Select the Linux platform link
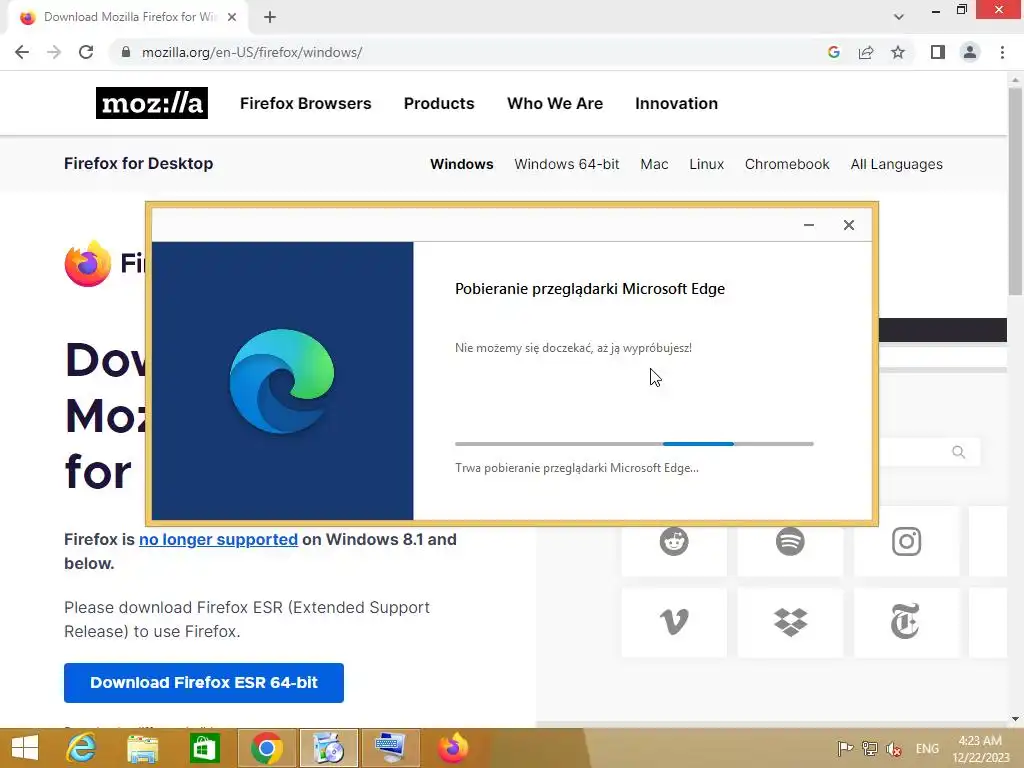The height and width of the screenshot is (768, 1024). pyautogui.click(x=707, y=164)
